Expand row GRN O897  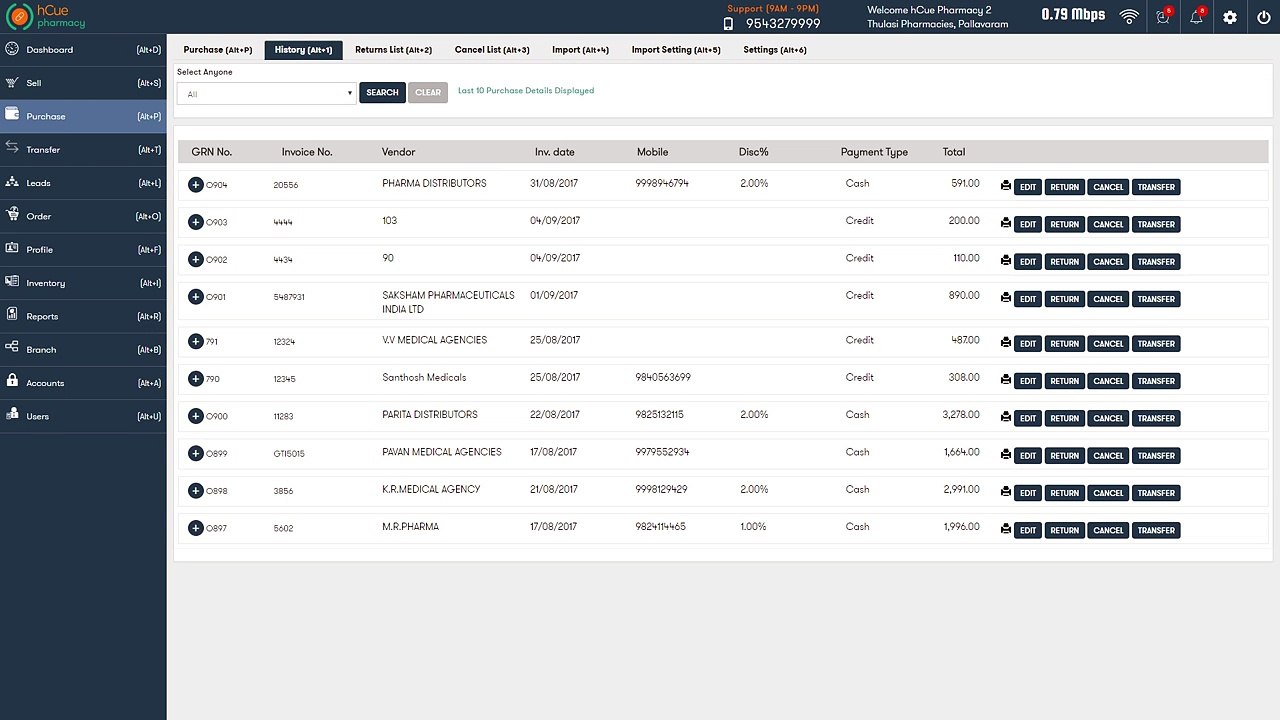(x=196, y=527)
